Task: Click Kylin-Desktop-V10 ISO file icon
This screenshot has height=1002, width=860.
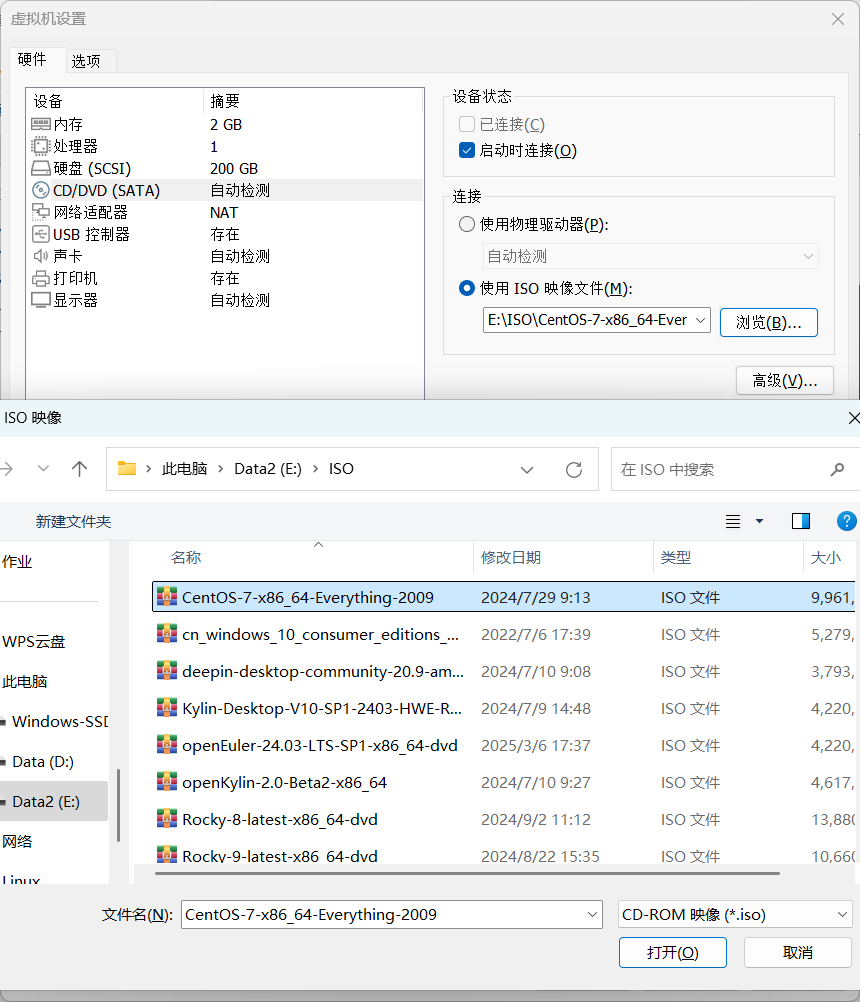Action: 167,707
